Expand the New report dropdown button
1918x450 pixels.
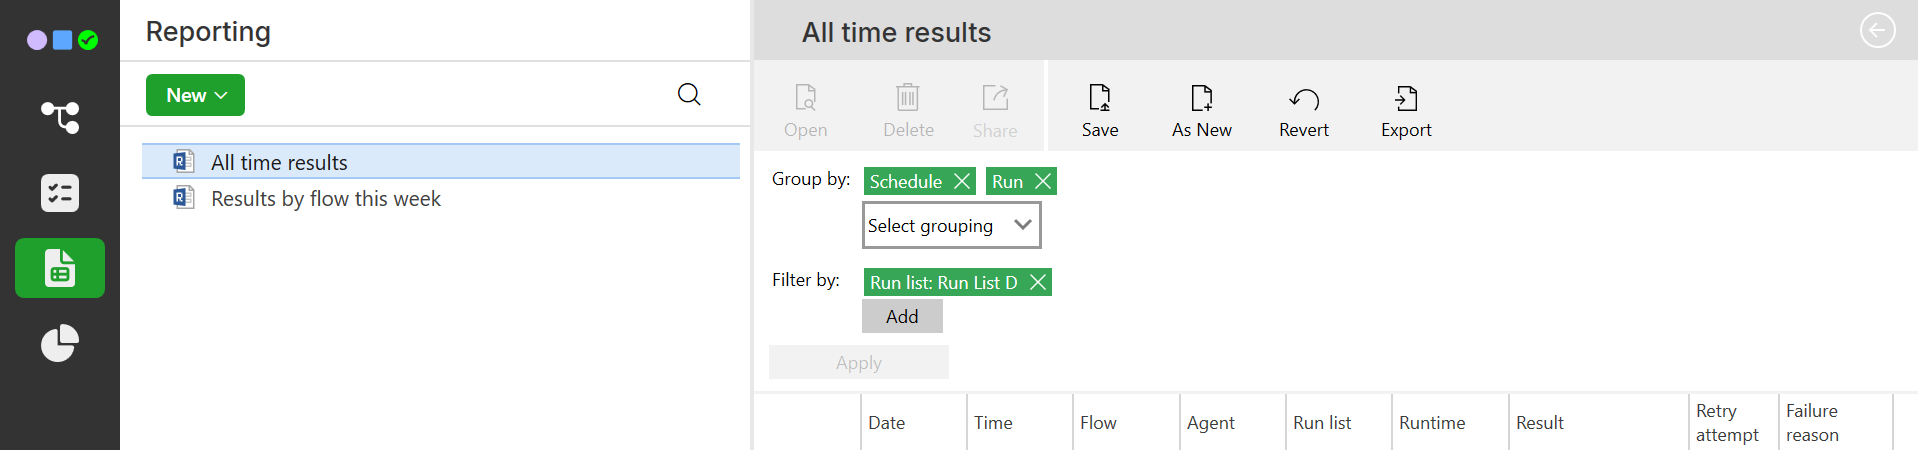(x=195, y=95)
